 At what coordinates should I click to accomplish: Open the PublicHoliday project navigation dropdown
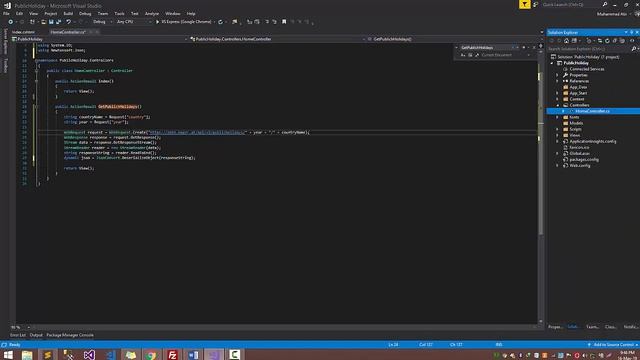pyautogui.click(x=100, y=39)
